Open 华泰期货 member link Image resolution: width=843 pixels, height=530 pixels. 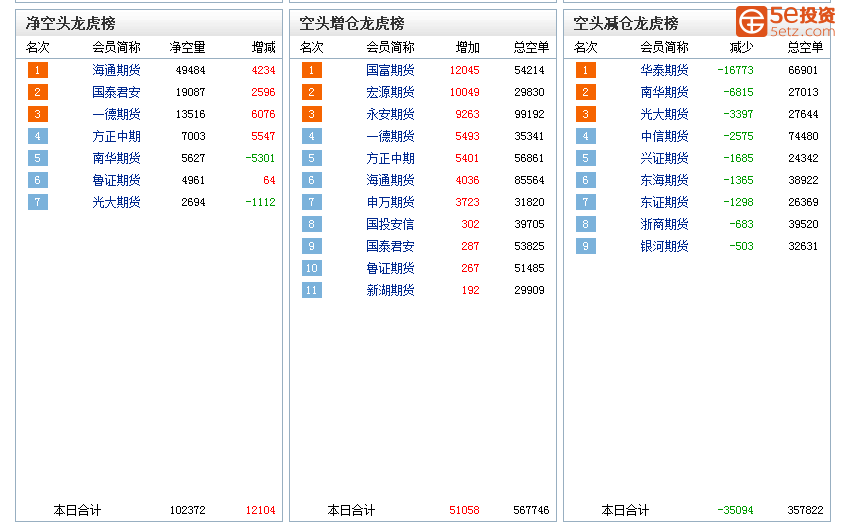664,70
